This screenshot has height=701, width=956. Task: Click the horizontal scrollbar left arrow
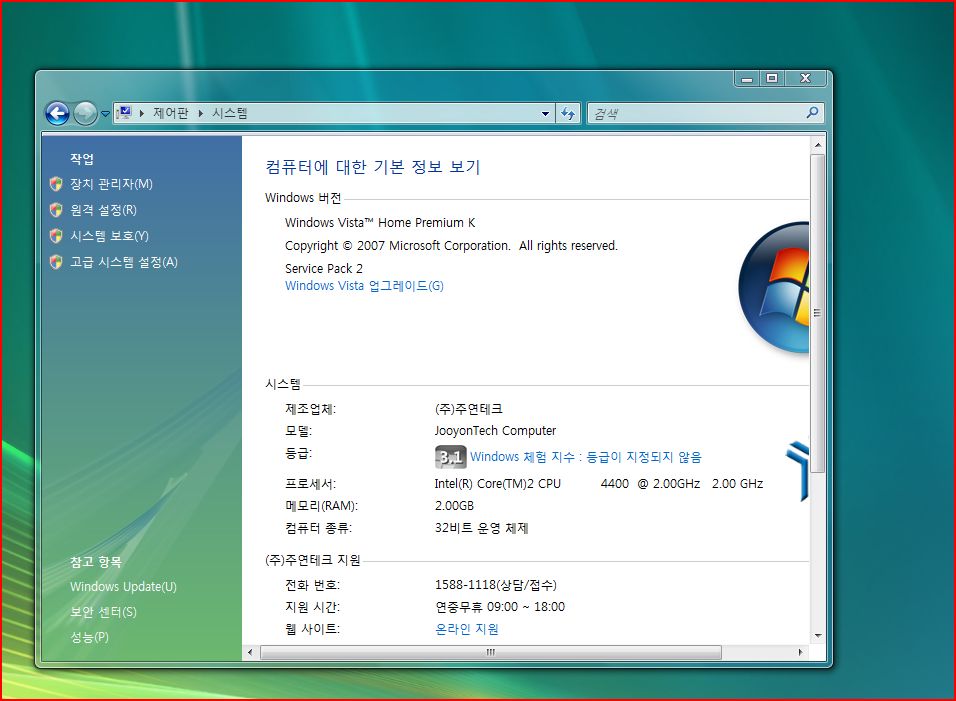click(250, 652)
